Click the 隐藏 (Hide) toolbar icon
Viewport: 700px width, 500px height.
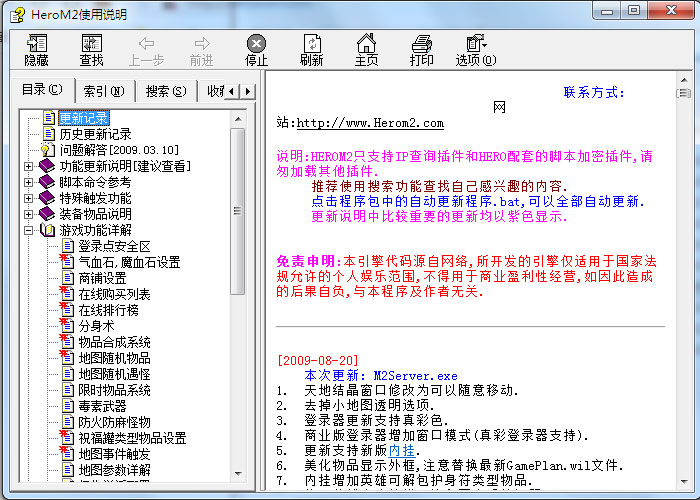[x=37, y=50]
